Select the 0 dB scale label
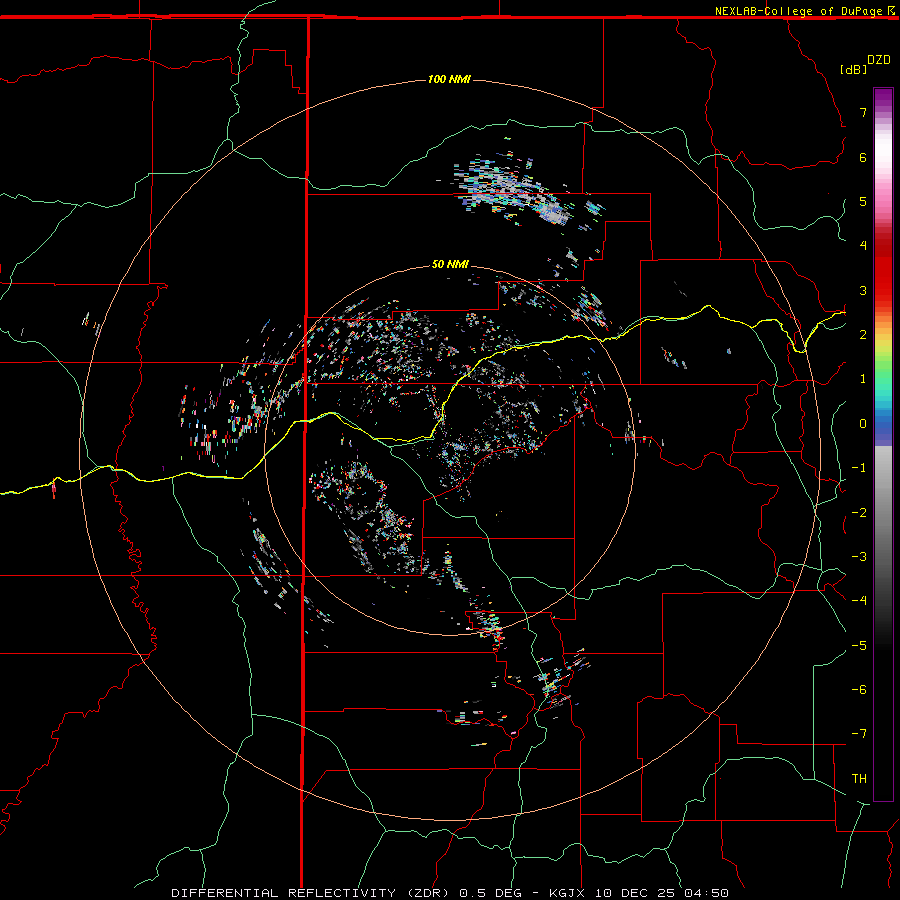900x900 pixels. tap(863, 424)
